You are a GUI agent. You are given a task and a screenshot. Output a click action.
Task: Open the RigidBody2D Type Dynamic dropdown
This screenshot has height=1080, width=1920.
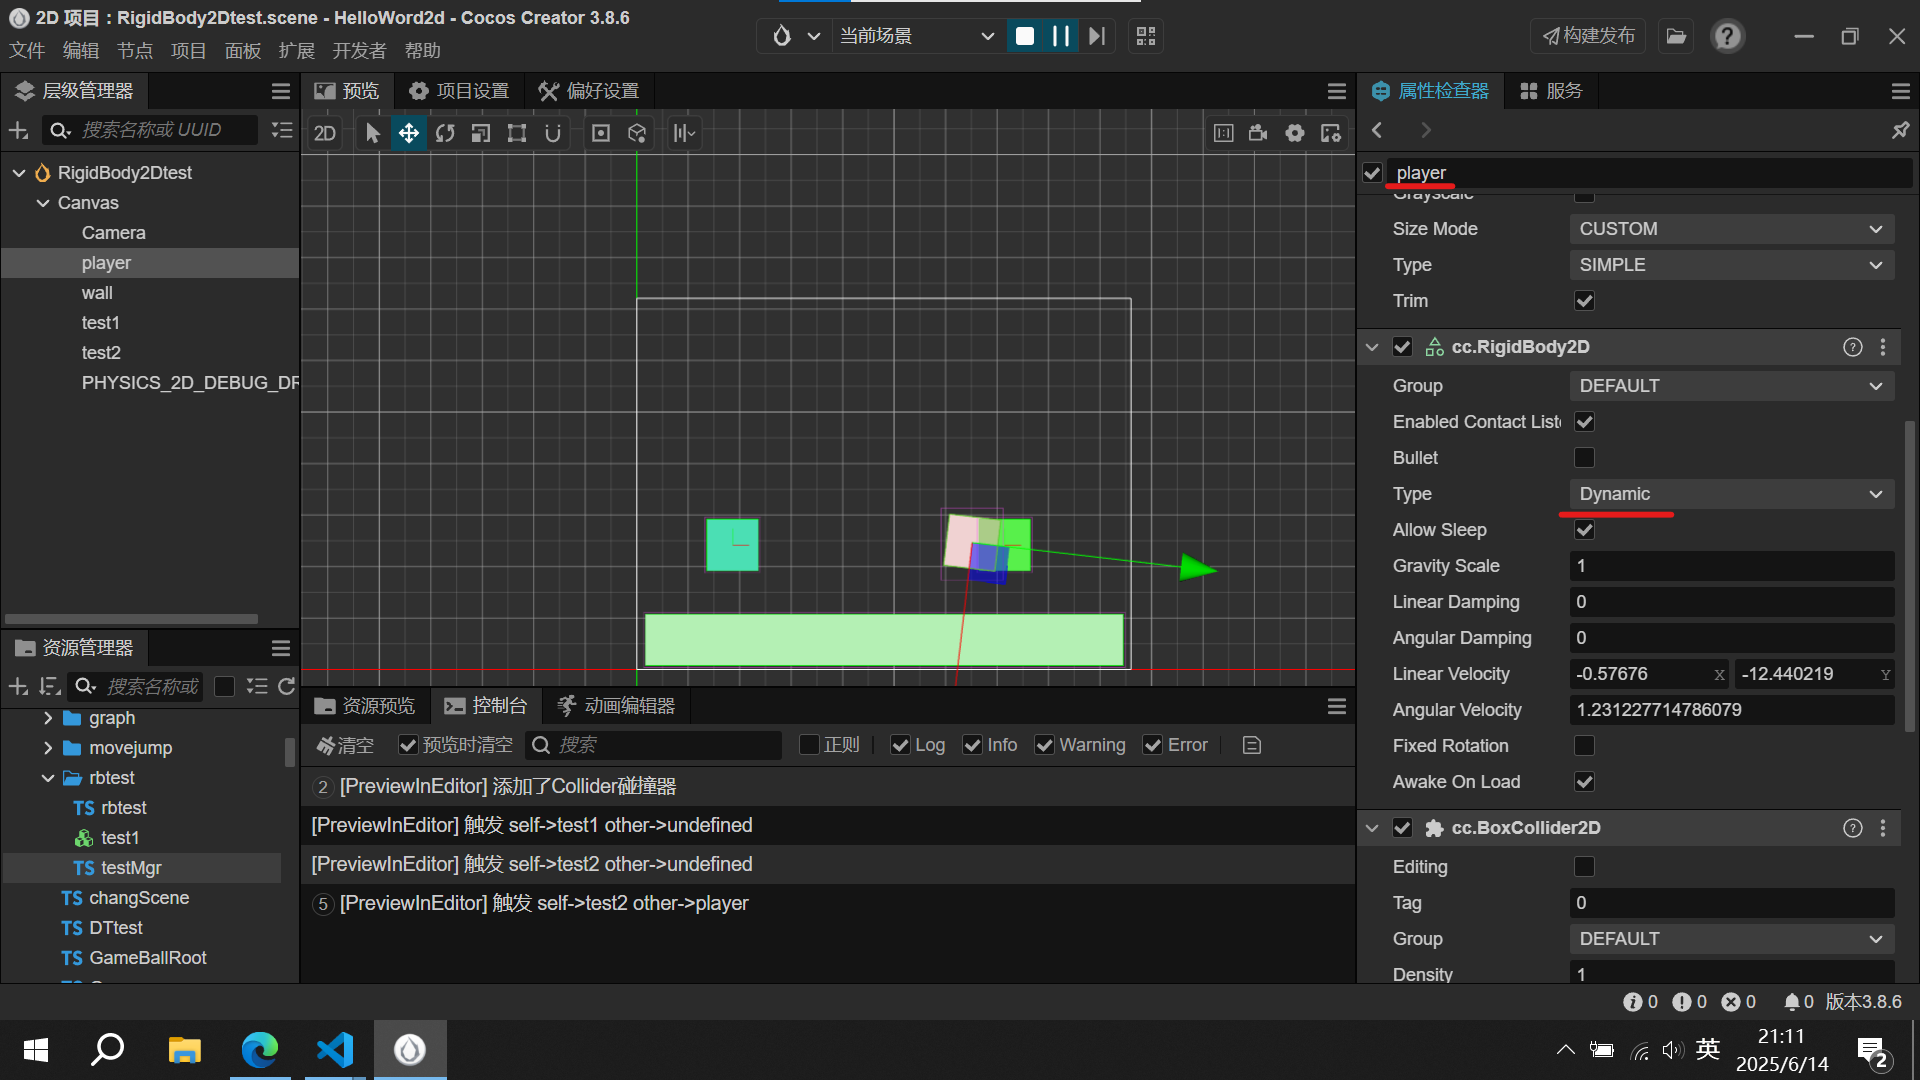1731,494
